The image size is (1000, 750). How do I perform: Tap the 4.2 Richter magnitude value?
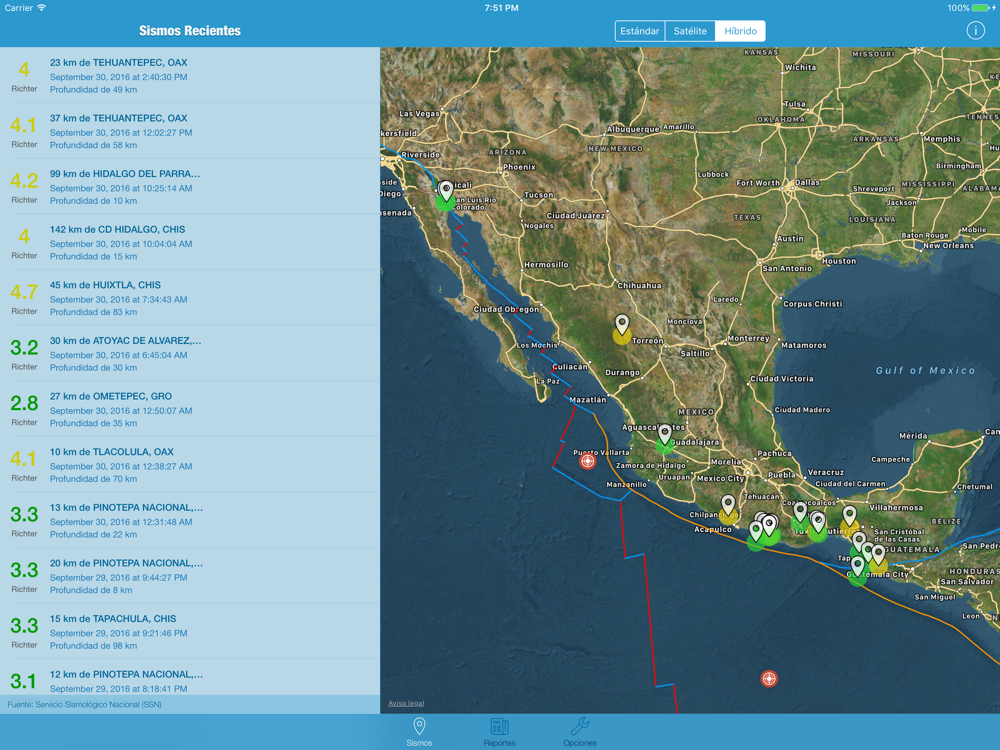pyautogui.click(x=24, y=181)
